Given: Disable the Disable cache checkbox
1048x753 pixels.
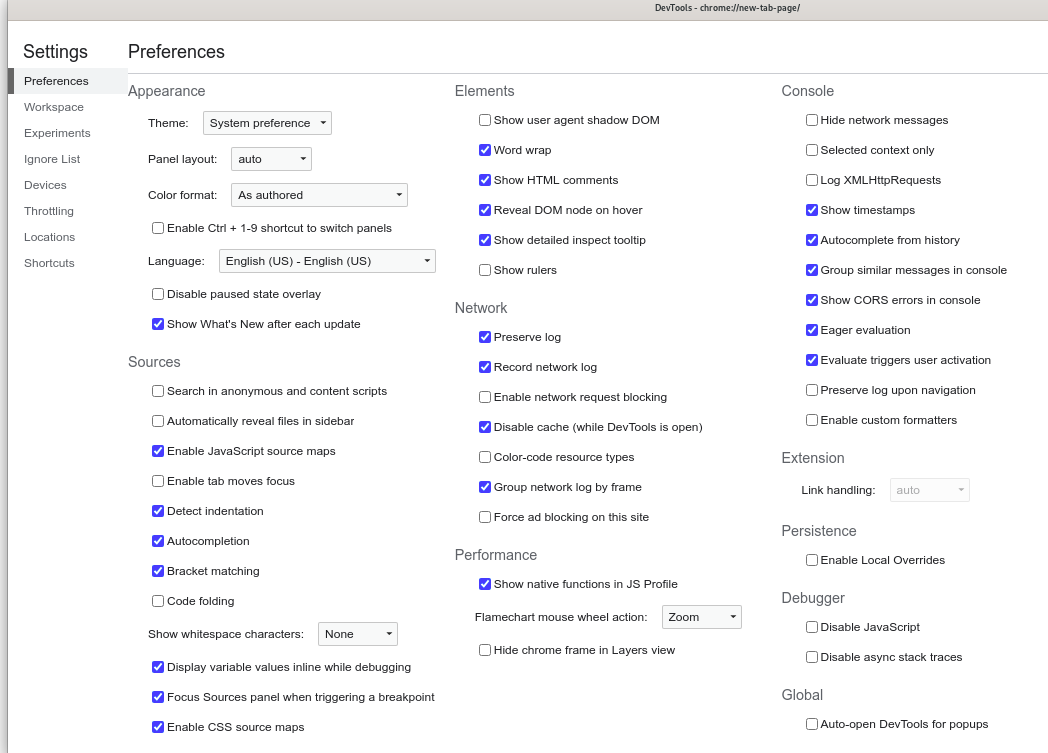Looking at the screenshot, I should coord(485,427).
